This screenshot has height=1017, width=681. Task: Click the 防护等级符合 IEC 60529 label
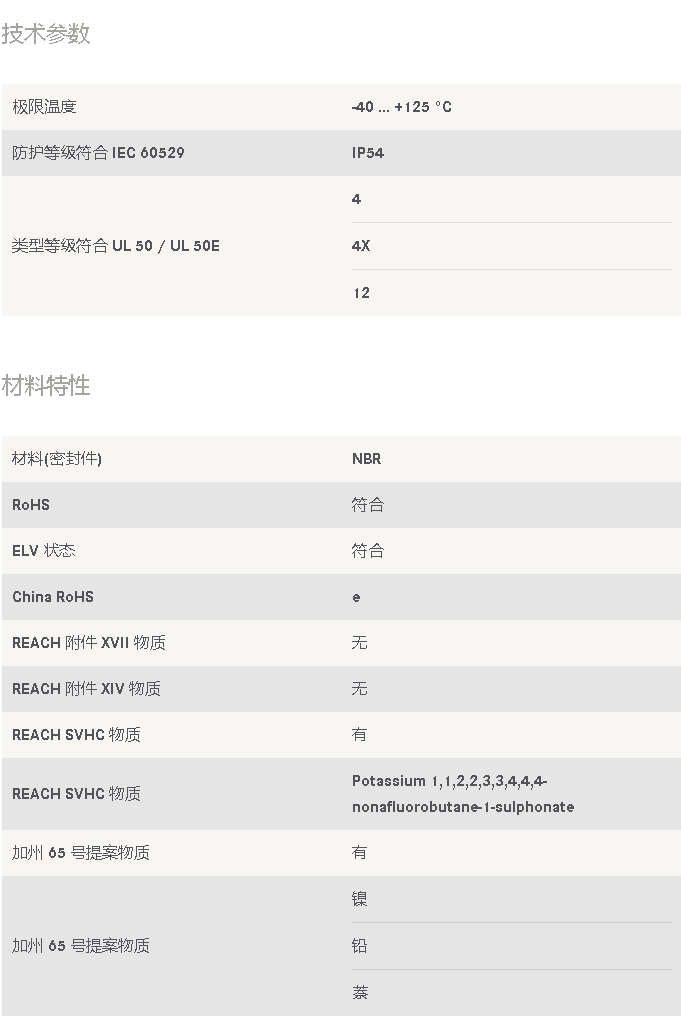[x=98, y=153]
